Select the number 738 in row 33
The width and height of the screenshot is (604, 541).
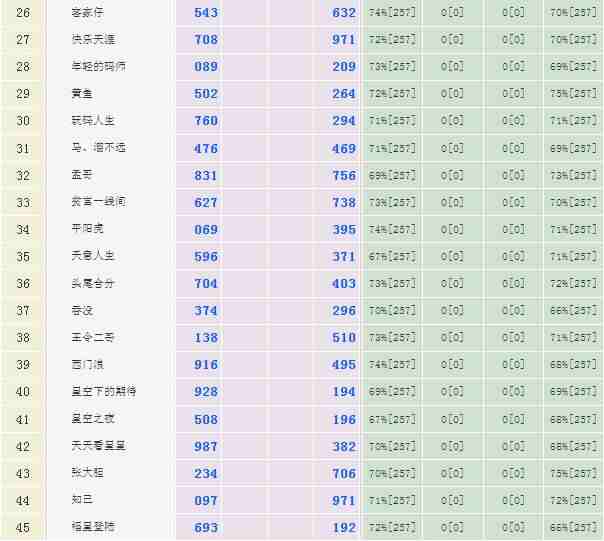pyautogui.click(x=343, y=202)
